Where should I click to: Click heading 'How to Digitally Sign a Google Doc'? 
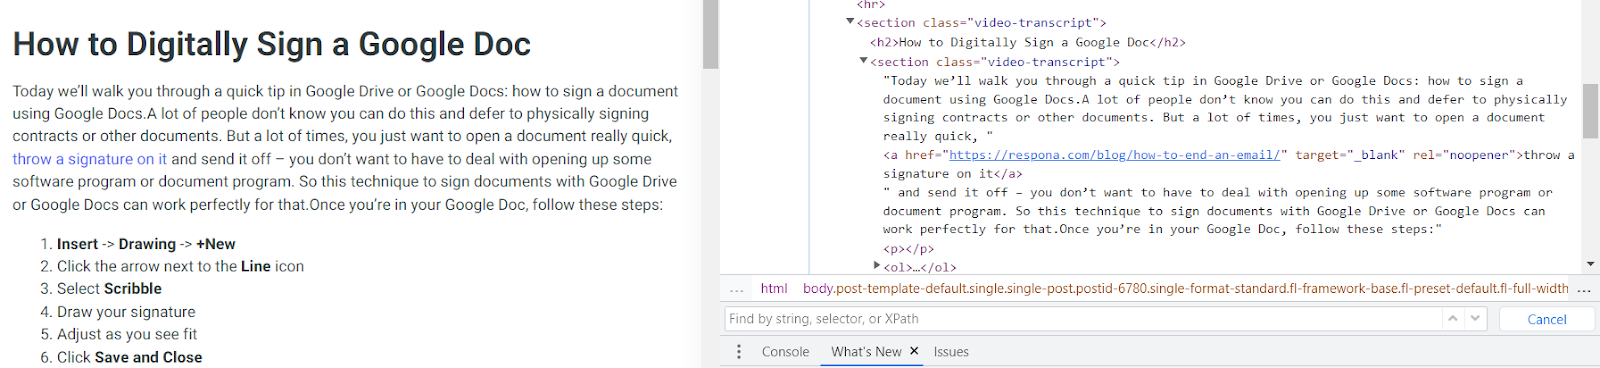tap(272, 44)
